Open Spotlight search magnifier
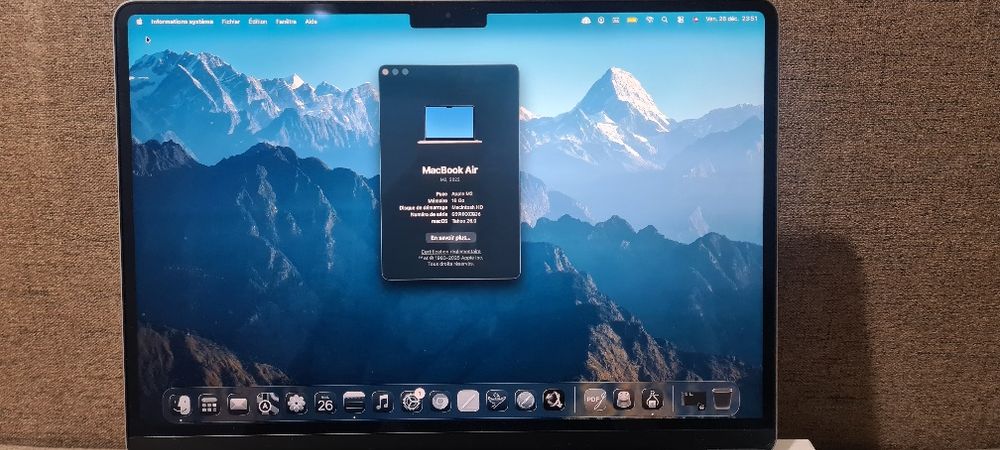Image resolution: width=1000 pixels, height=450 pixels. [665, 20]
